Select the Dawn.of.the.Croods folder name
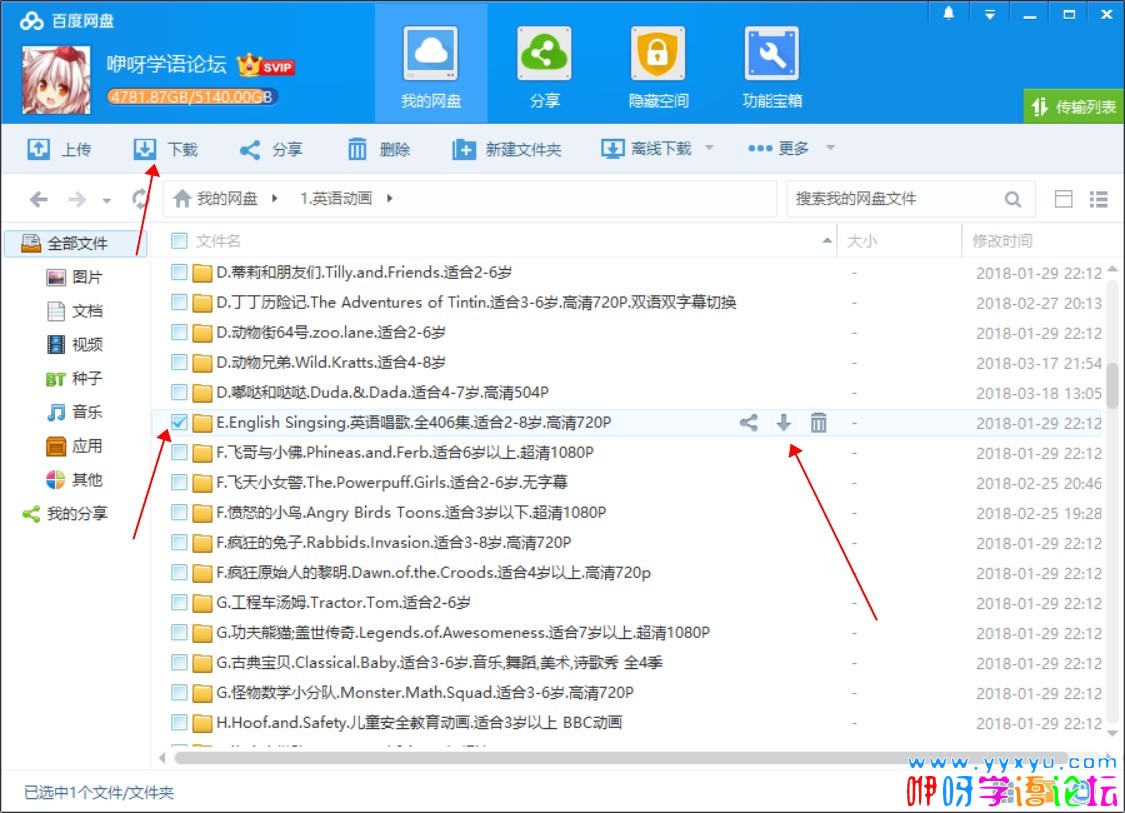1125x813 pixels. 433,573
